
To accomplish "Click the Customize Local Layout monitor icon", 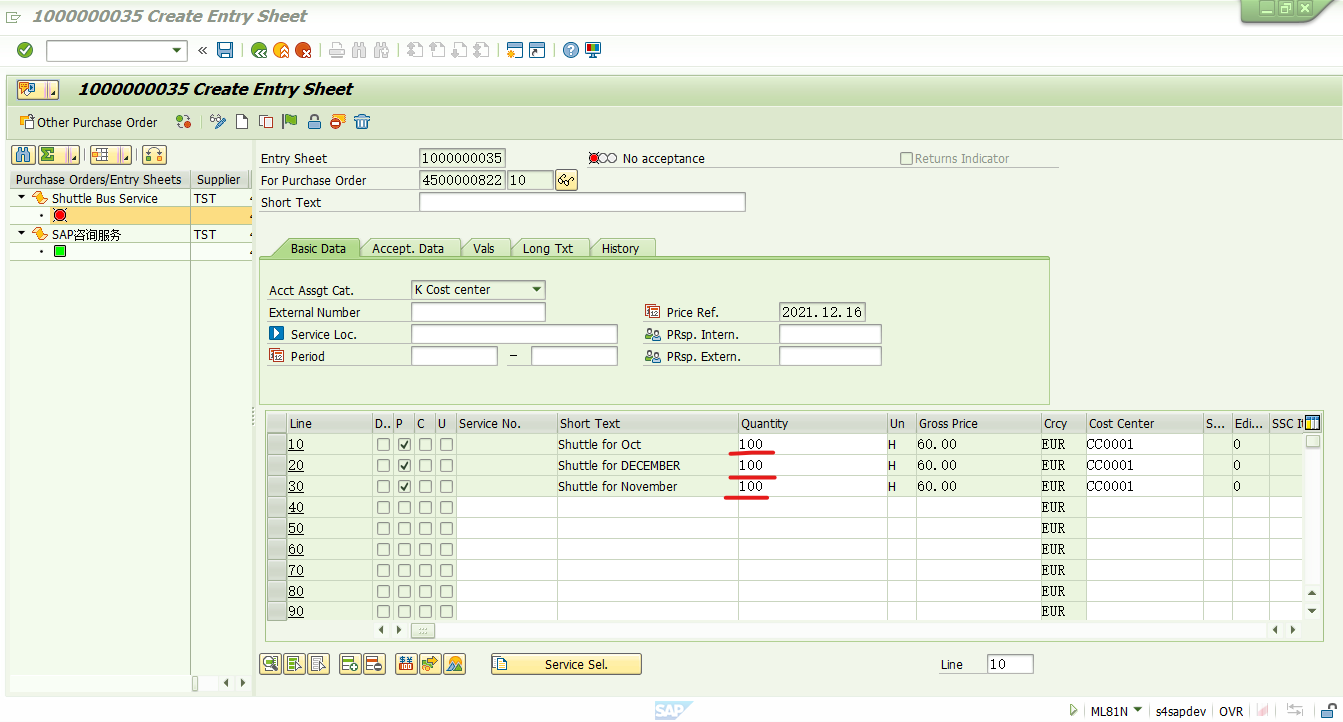I will (593, 50).
